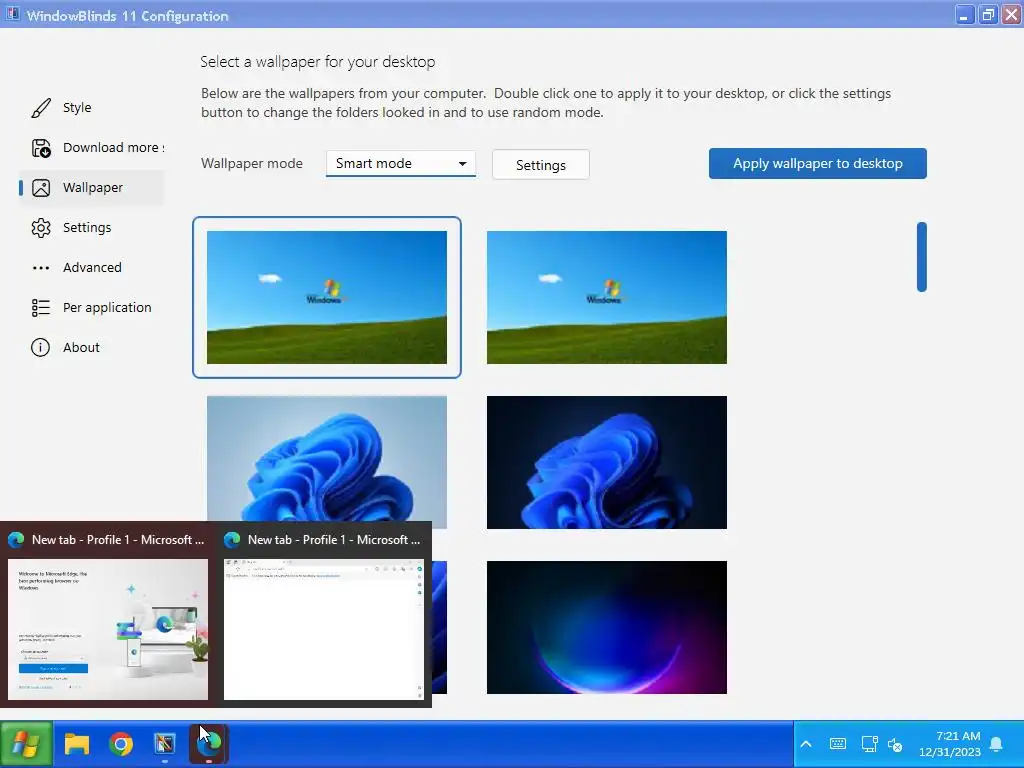Click the Settings button beside wallpaper mode
The image size is (1024, 768).
tap(541, 165)
